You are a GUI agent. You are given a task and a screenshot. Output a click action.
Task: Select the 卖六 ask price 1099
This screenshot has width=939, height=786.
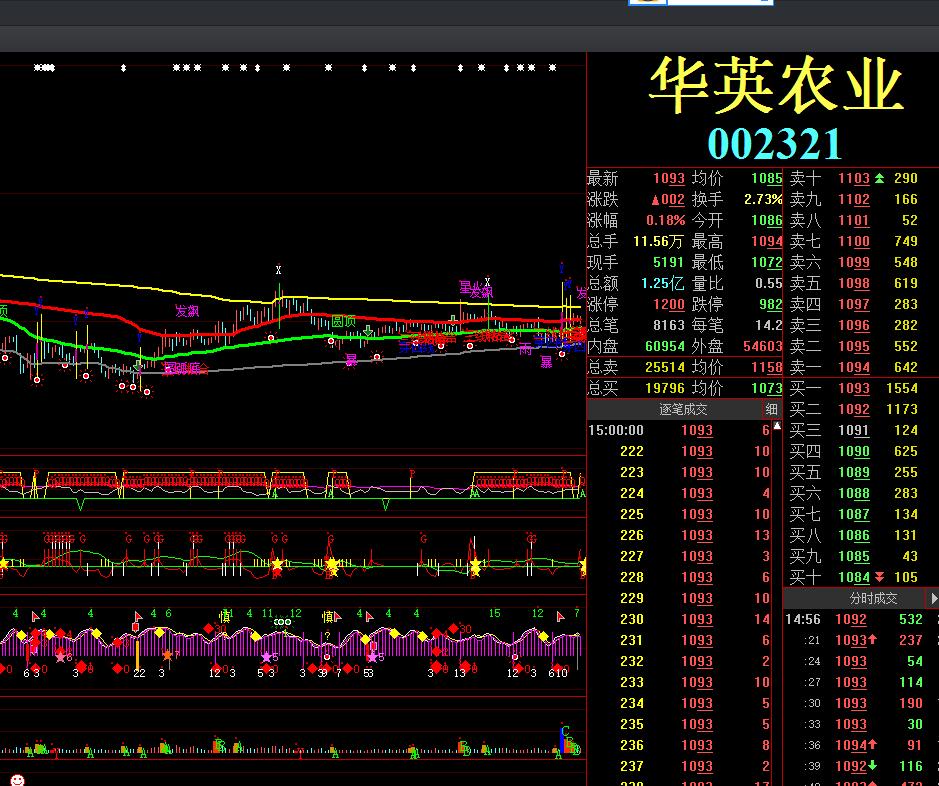pyautogui.click(x=853, y=262)
